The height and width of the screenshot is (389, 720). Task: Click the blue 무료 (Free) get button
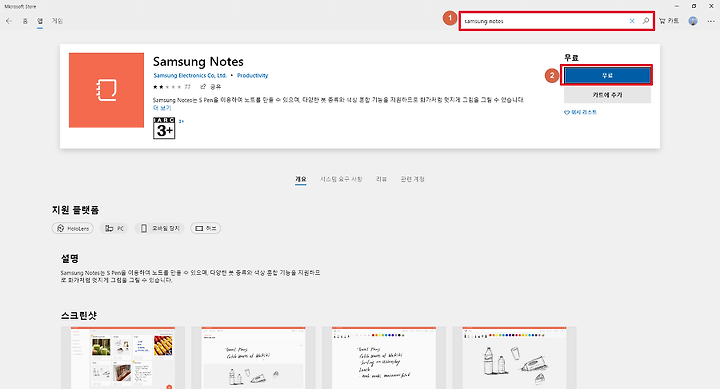point(607,75)
